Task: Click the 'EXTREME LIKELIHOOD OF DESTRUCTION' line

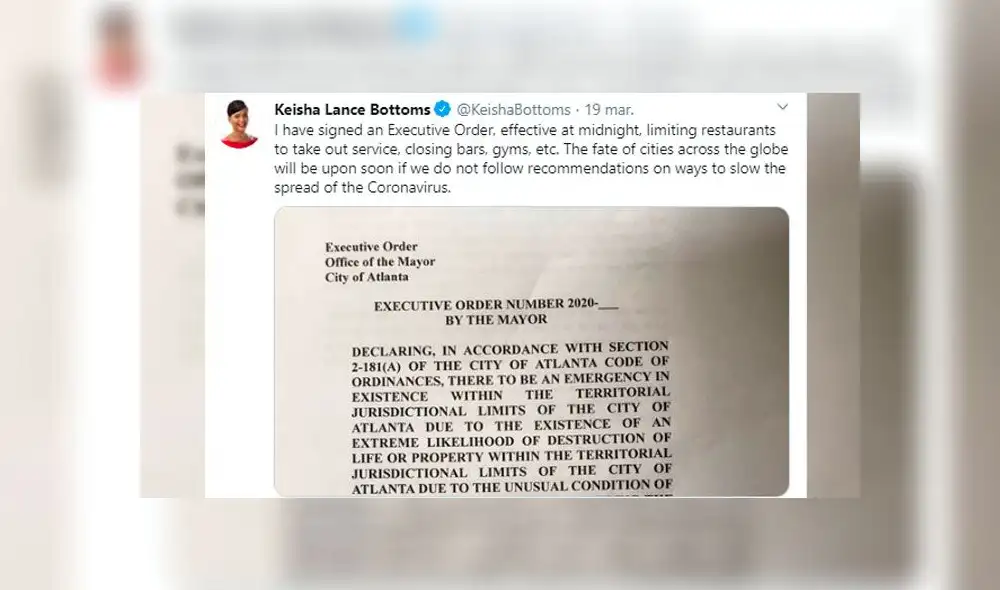Action: [x=511, y=440]
